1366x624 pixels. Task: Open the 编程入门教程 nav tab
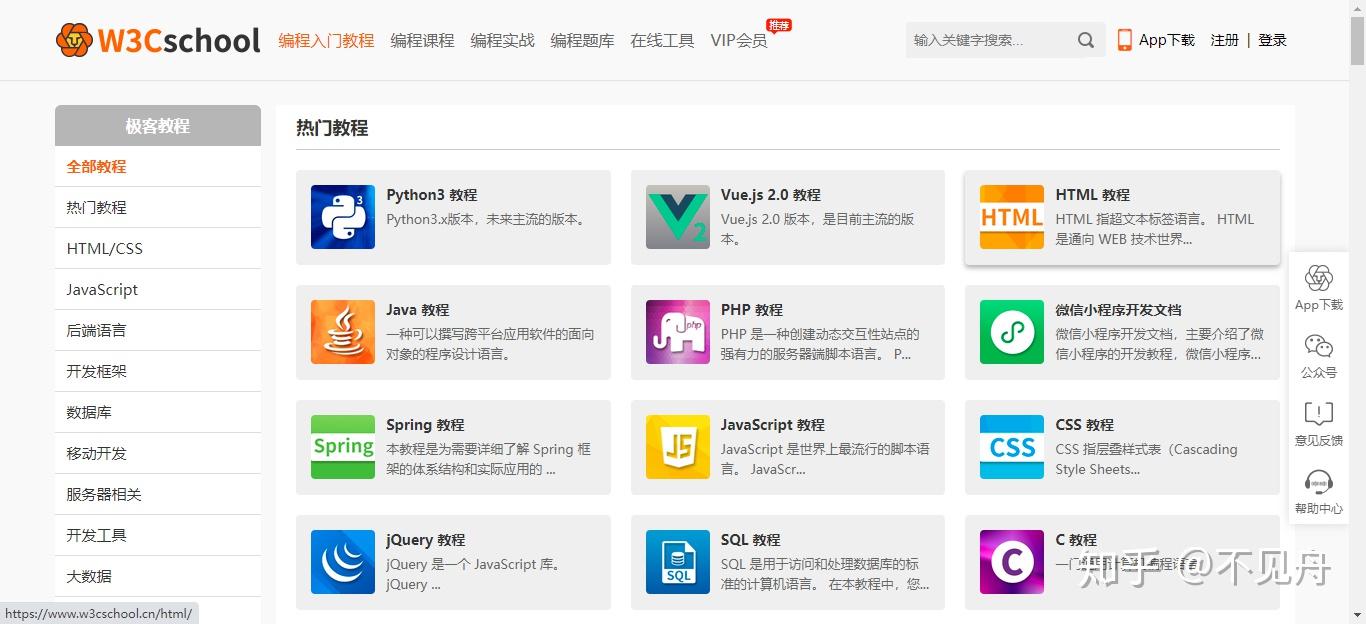coord(326,40)
